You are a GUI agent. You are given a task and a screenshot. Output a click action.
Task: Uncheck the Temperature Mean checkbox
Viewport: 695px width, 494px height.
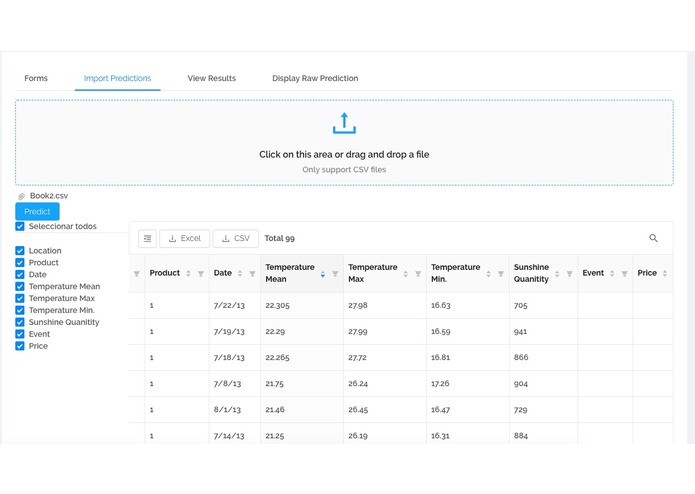coord(20,287)
